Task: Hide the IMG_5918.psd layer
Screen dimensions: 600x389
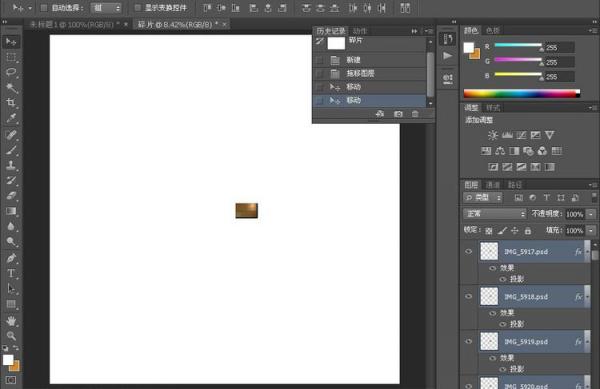Action: (468, 296)
